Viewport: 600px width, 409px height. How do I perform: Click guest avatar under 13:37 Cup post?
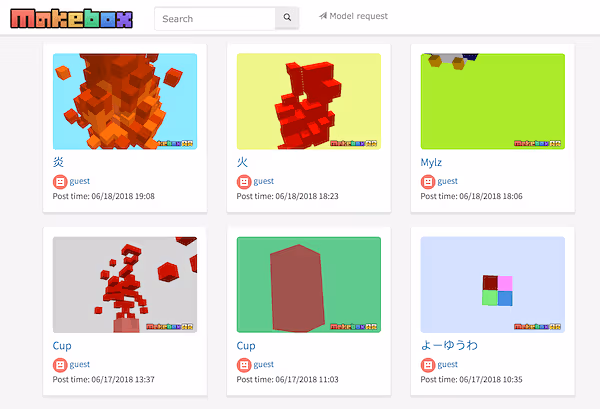point(60,365)
